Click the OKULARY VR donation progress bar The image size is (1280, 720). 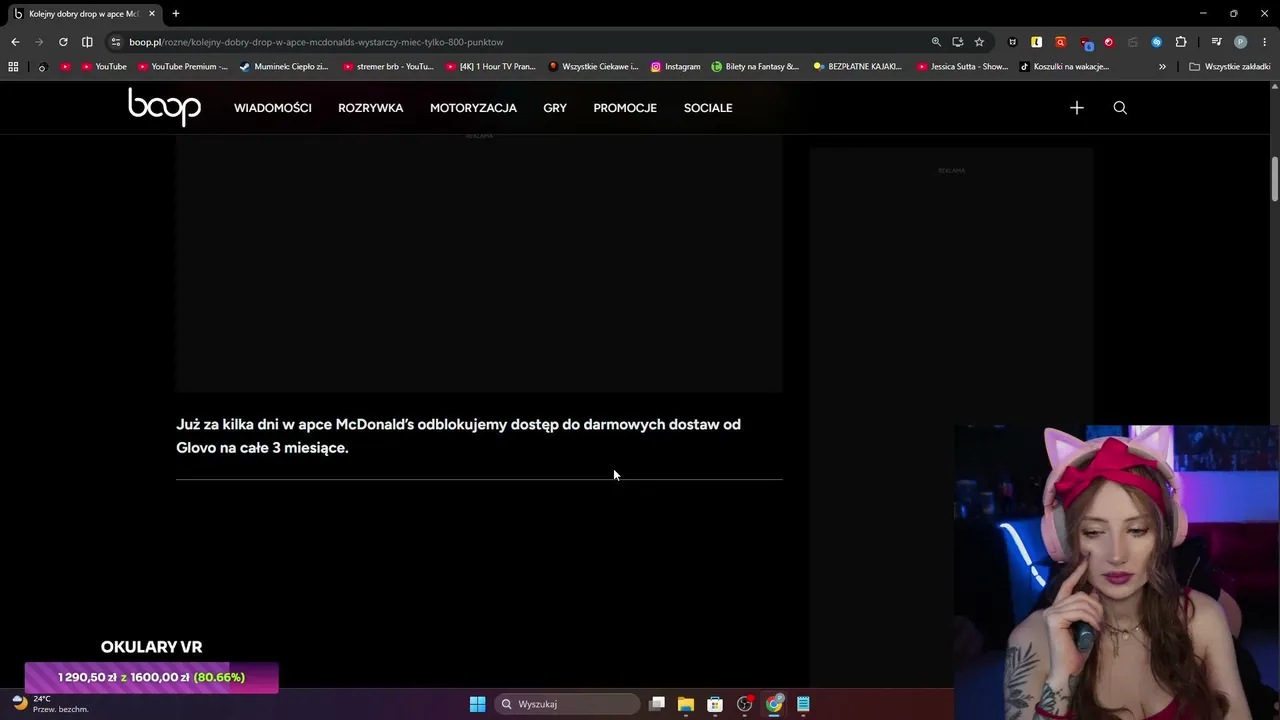(152, 677)
